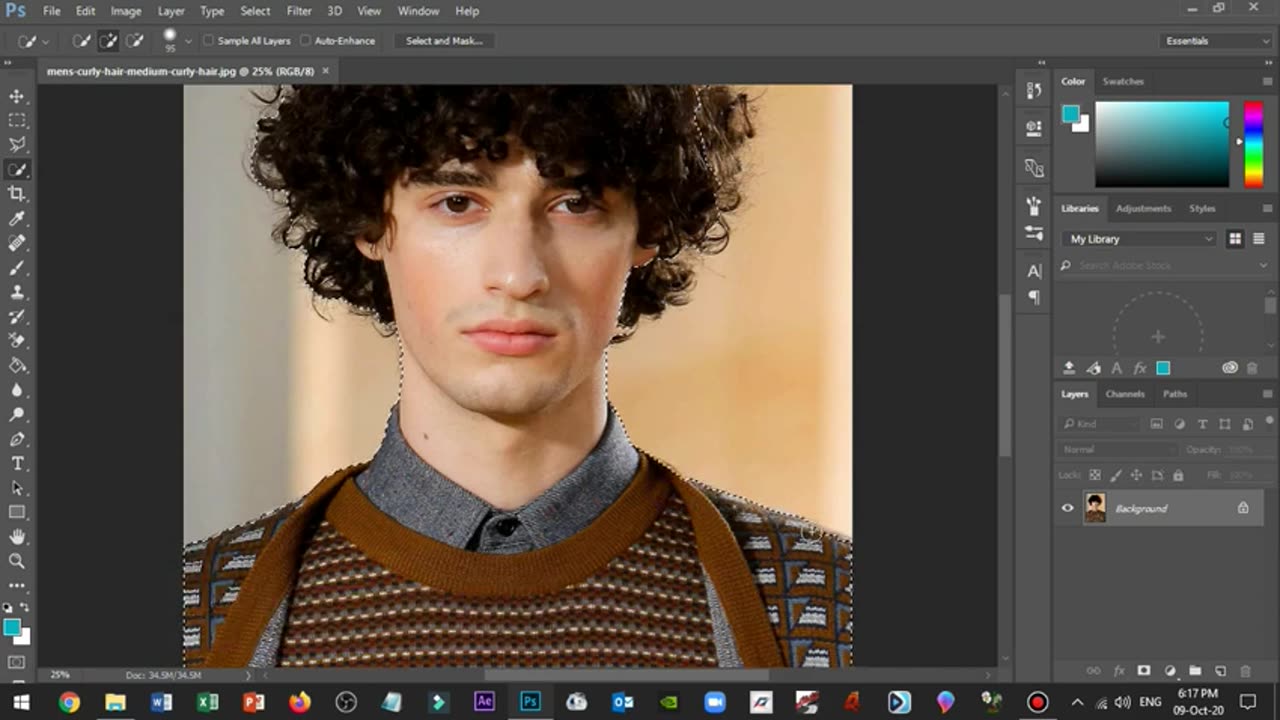Image resolution: width=1280 pixels, height=720 pixels.
Task: Switch to the Swatches tab
Action: point(1123,81)
